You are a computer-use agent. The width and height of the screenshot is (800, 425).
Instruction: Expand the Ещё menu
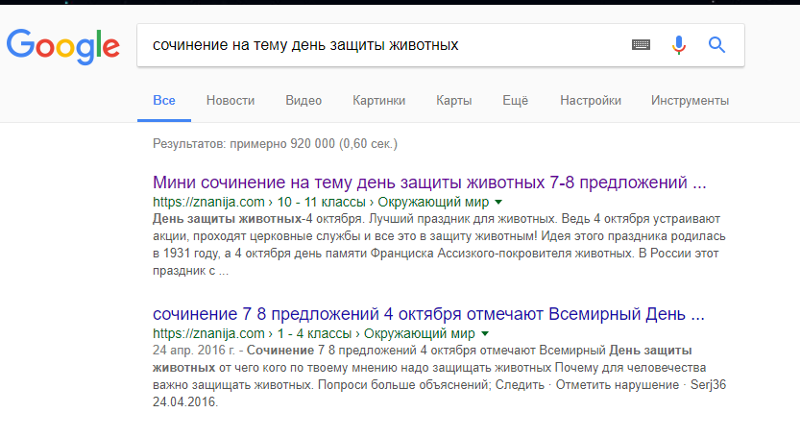pos(515,101)
